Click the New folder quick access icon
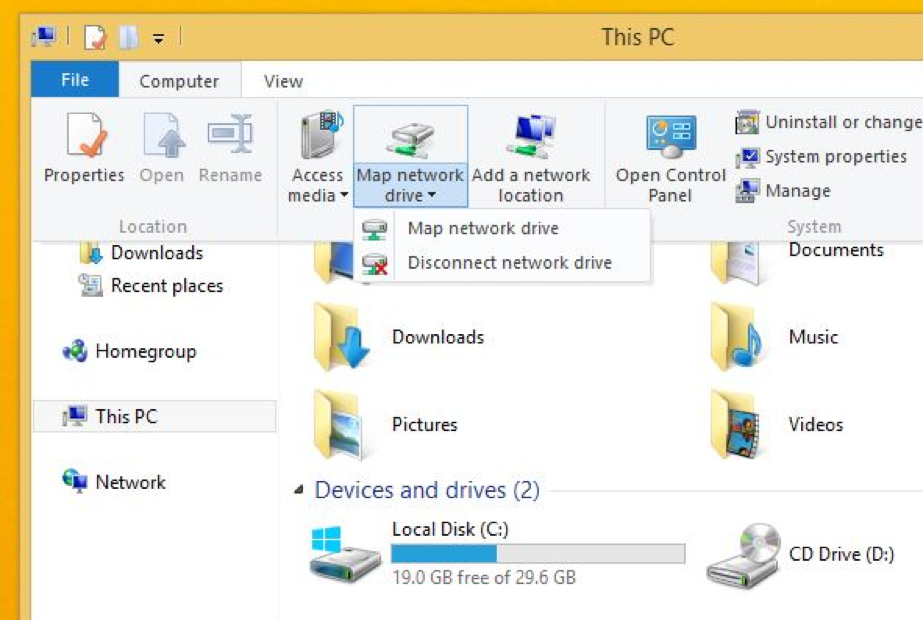Viewport: 923px width, 620px height. [129, 37]
